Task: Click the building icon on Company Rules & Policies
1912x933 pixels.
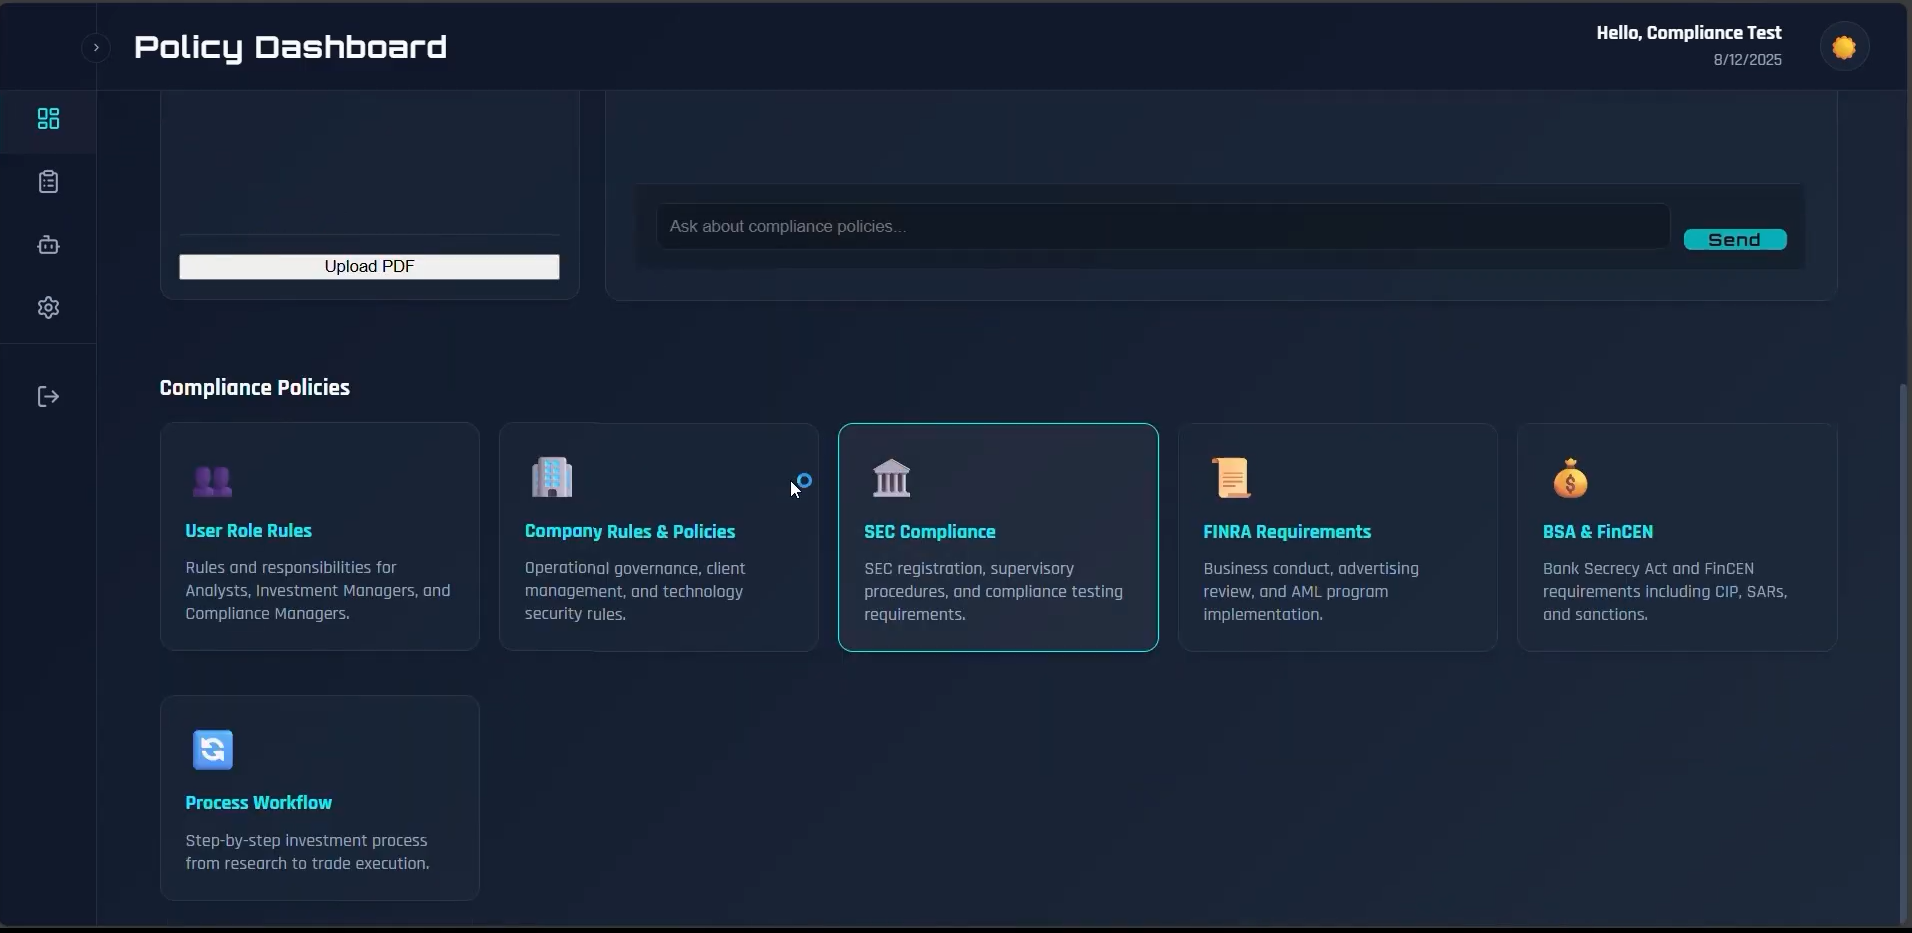Action: [x=551, y=477]
